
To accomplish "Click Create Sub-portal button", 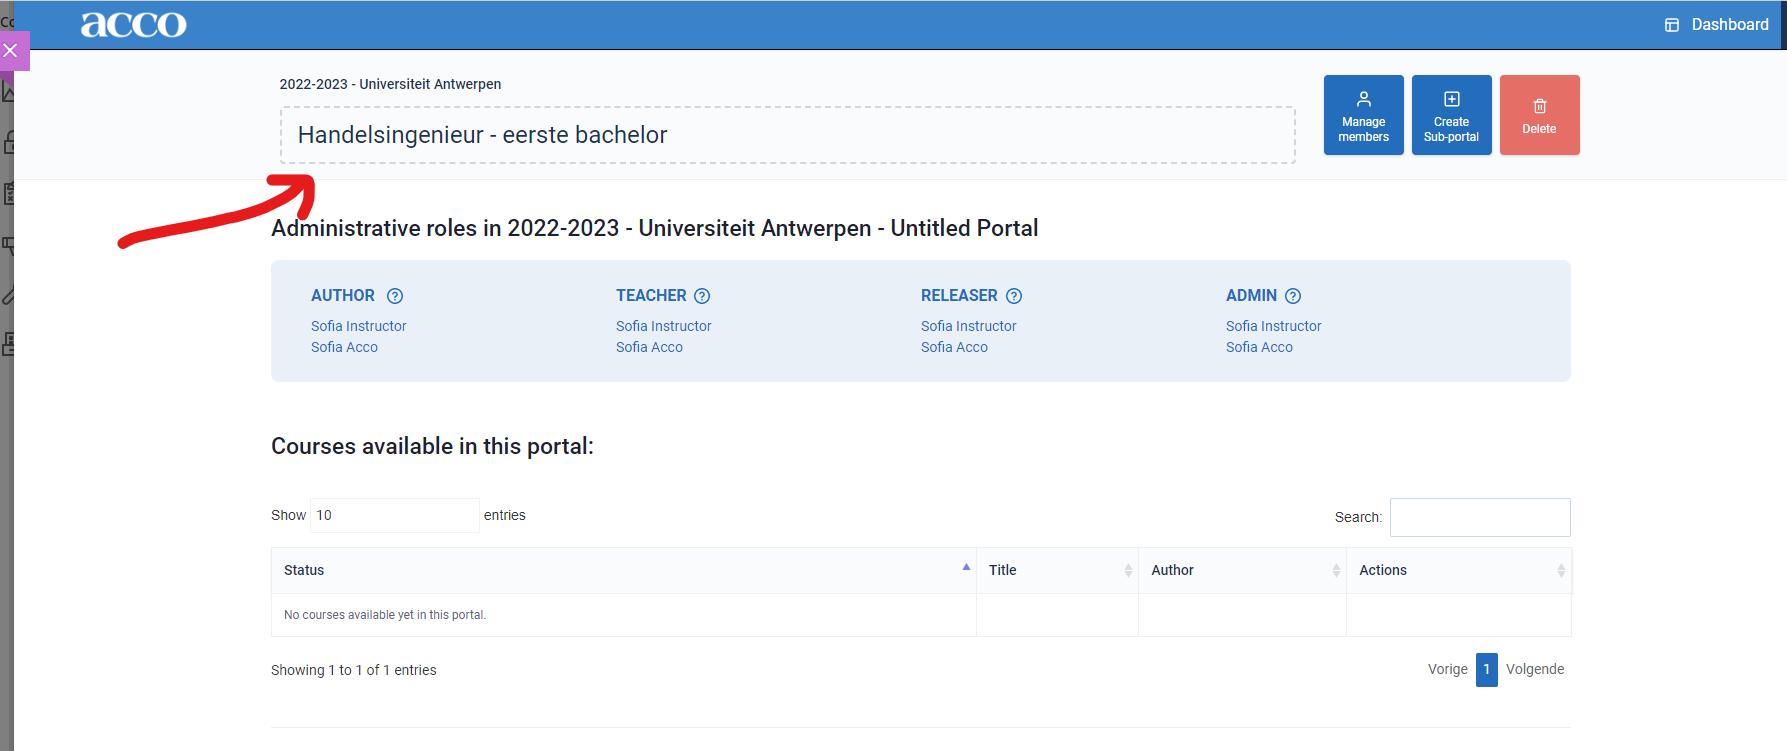I will 1451,115.
